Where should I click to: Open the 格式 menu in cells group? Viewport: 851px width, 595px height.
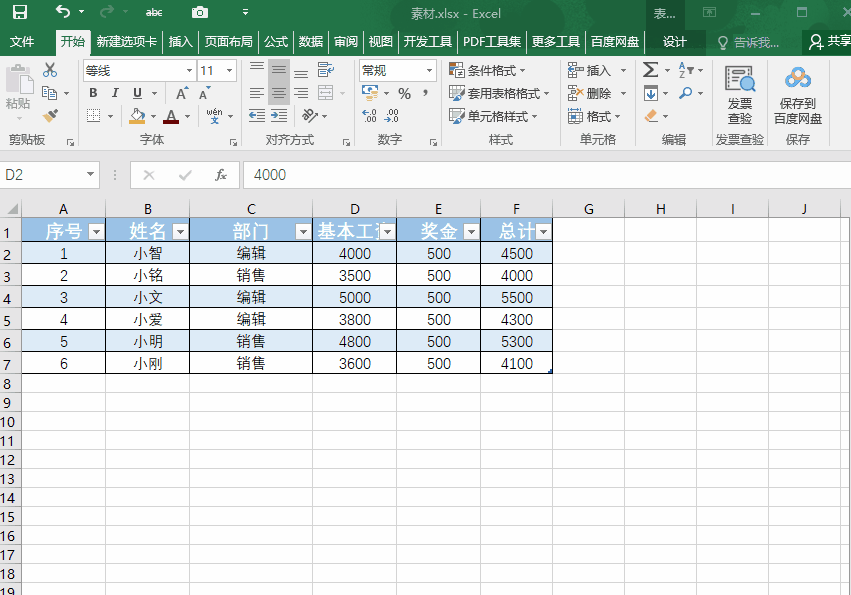594,116
